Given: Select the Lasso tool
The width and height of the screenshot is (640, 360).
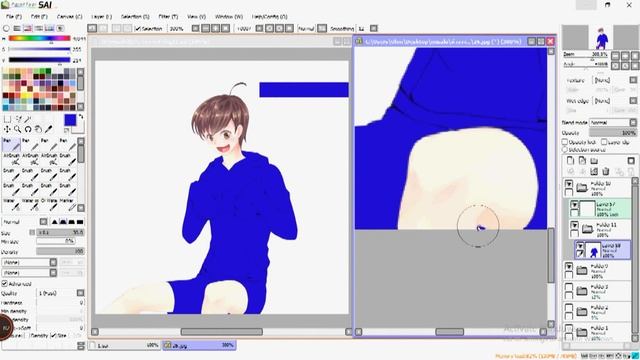Looking at the screenshot, I should pos(18,119).
